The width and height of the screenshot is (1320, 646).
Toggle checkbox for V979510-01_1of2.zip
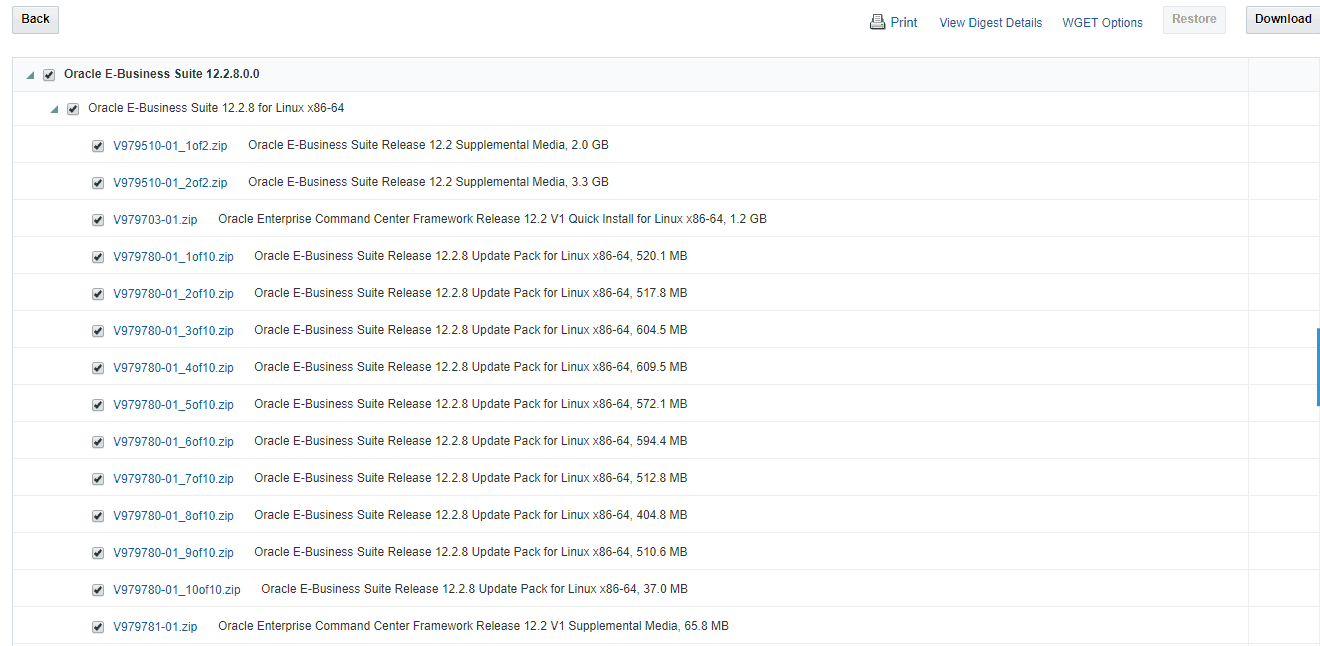point(98,146)
